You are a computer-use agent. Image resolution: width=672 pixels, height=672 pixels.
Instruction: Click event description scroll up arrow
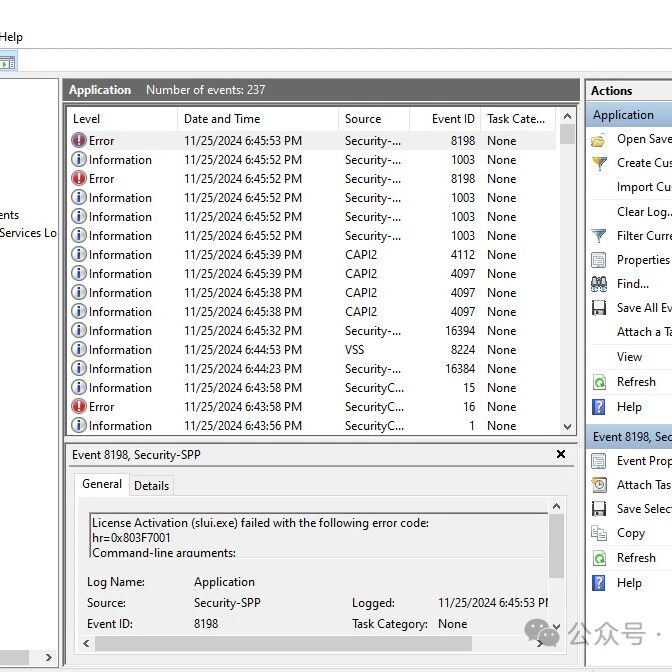coord(556,506)
